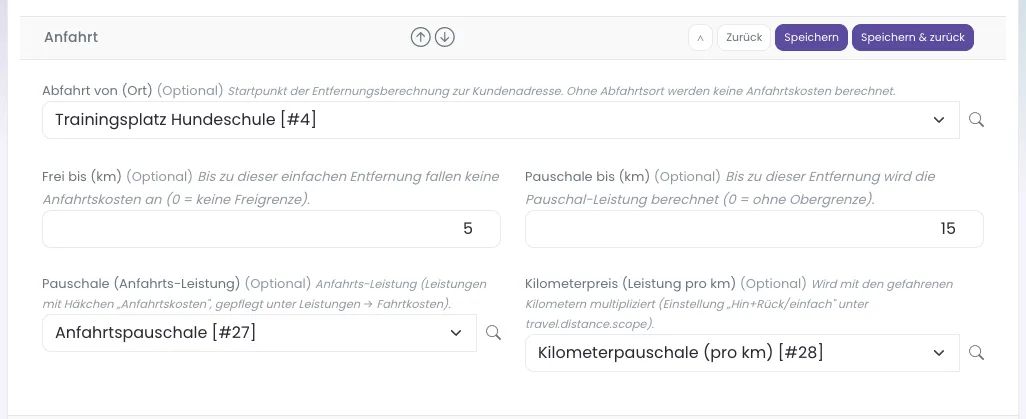Click the move section down arrow icon

point(445,37)
